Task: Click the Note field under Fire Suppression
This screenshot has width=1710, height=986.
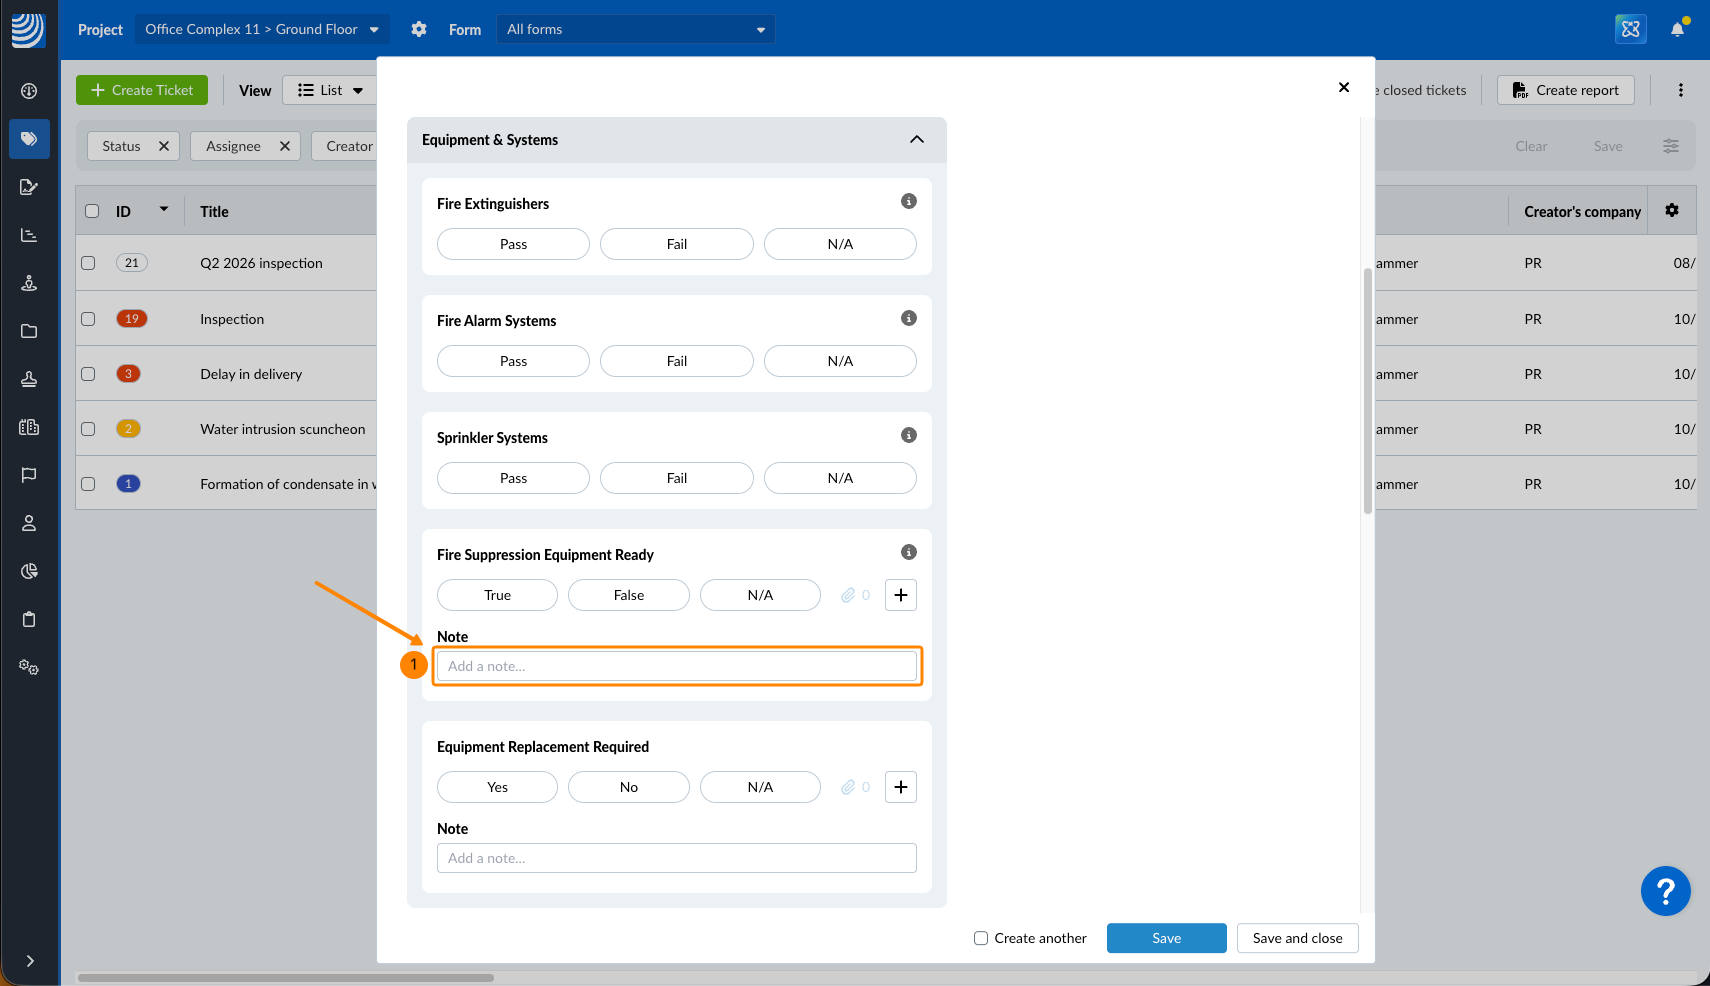Action: coord(676,666)
